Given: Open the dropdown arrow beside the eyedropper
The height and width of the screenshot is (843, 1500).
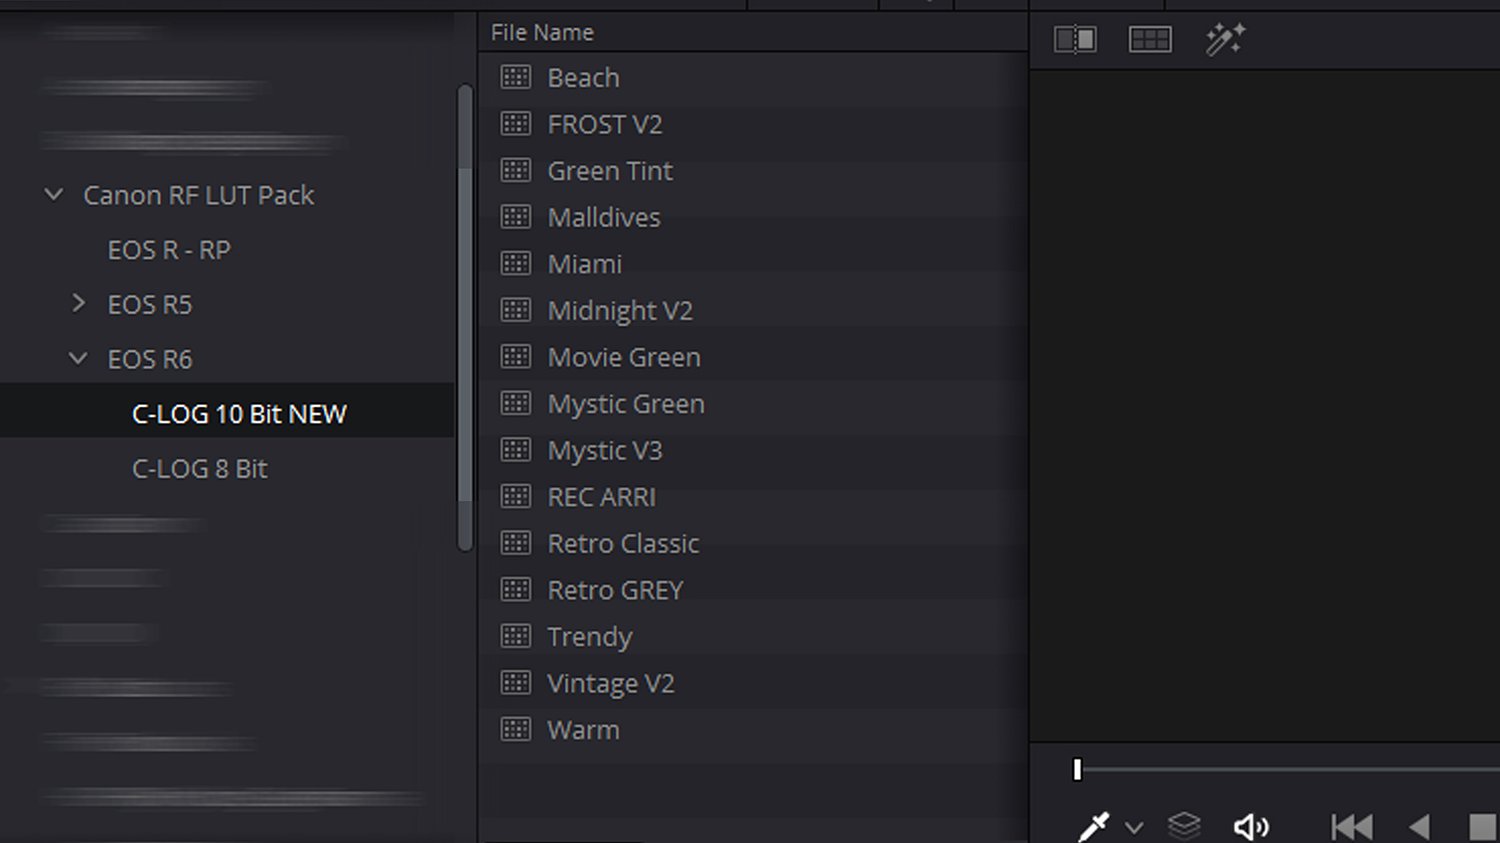Looking at the screenshot, I should click(1134, 828).
